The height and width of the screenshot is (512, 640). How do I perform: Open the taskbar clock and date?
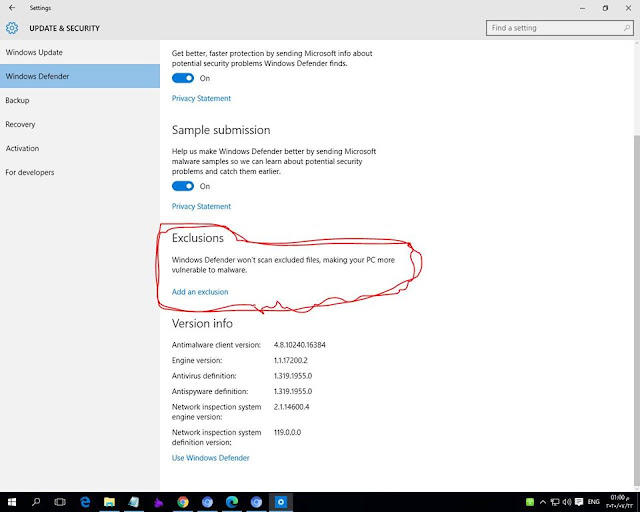coord(620,502)
